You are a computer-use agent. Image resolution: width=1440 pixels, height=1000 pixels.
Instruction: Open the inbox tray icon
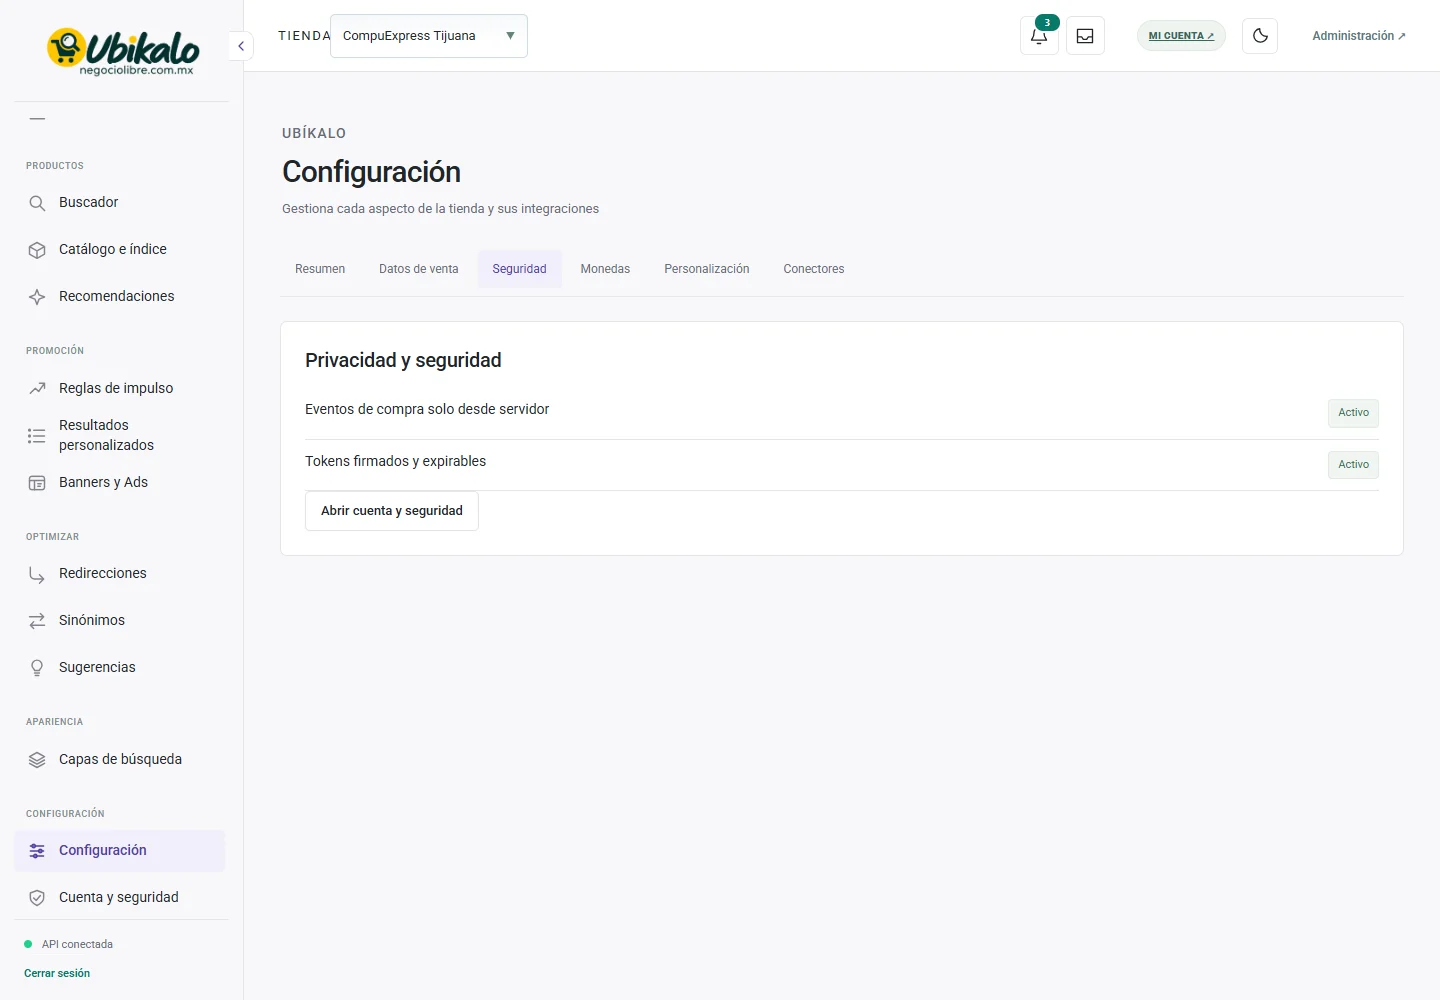tap(1085, 36)
